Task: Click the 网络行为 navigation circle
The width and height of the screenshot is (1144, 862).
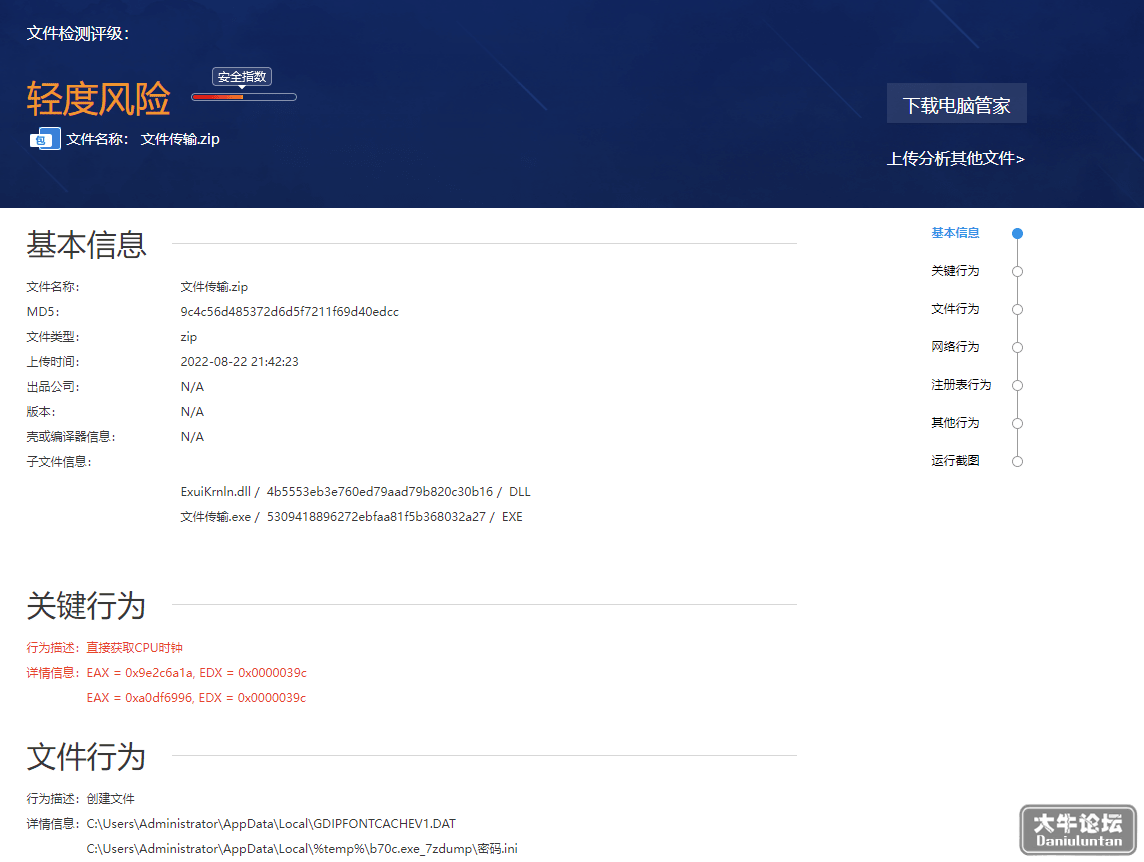Action: [x=1017, y=347]
